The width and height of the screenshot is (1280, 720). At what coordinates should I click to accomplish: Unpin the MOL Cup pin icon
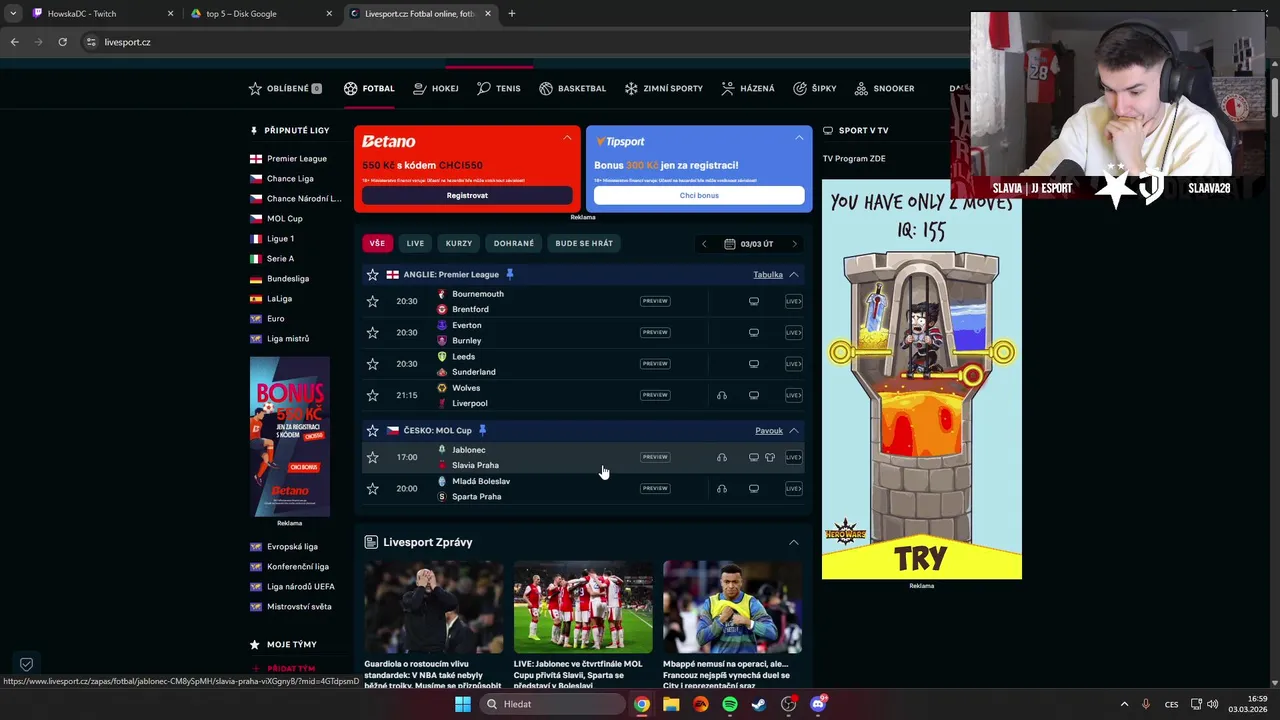coord(482,430)
